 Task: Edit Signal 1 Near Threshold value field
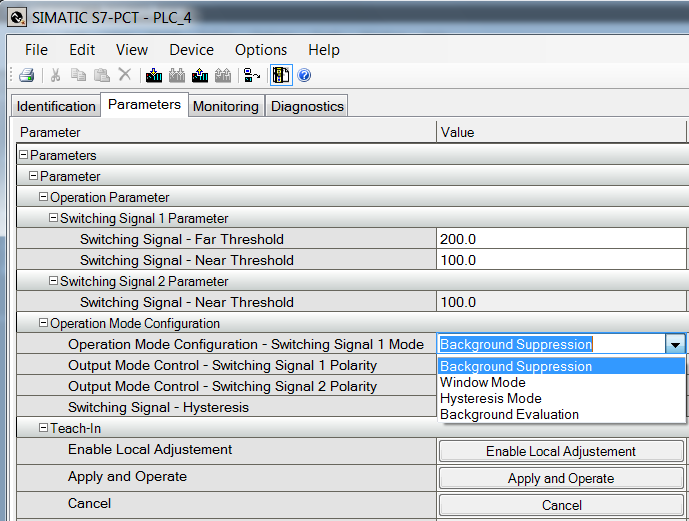pyautogui.click(x=561, y=260)
